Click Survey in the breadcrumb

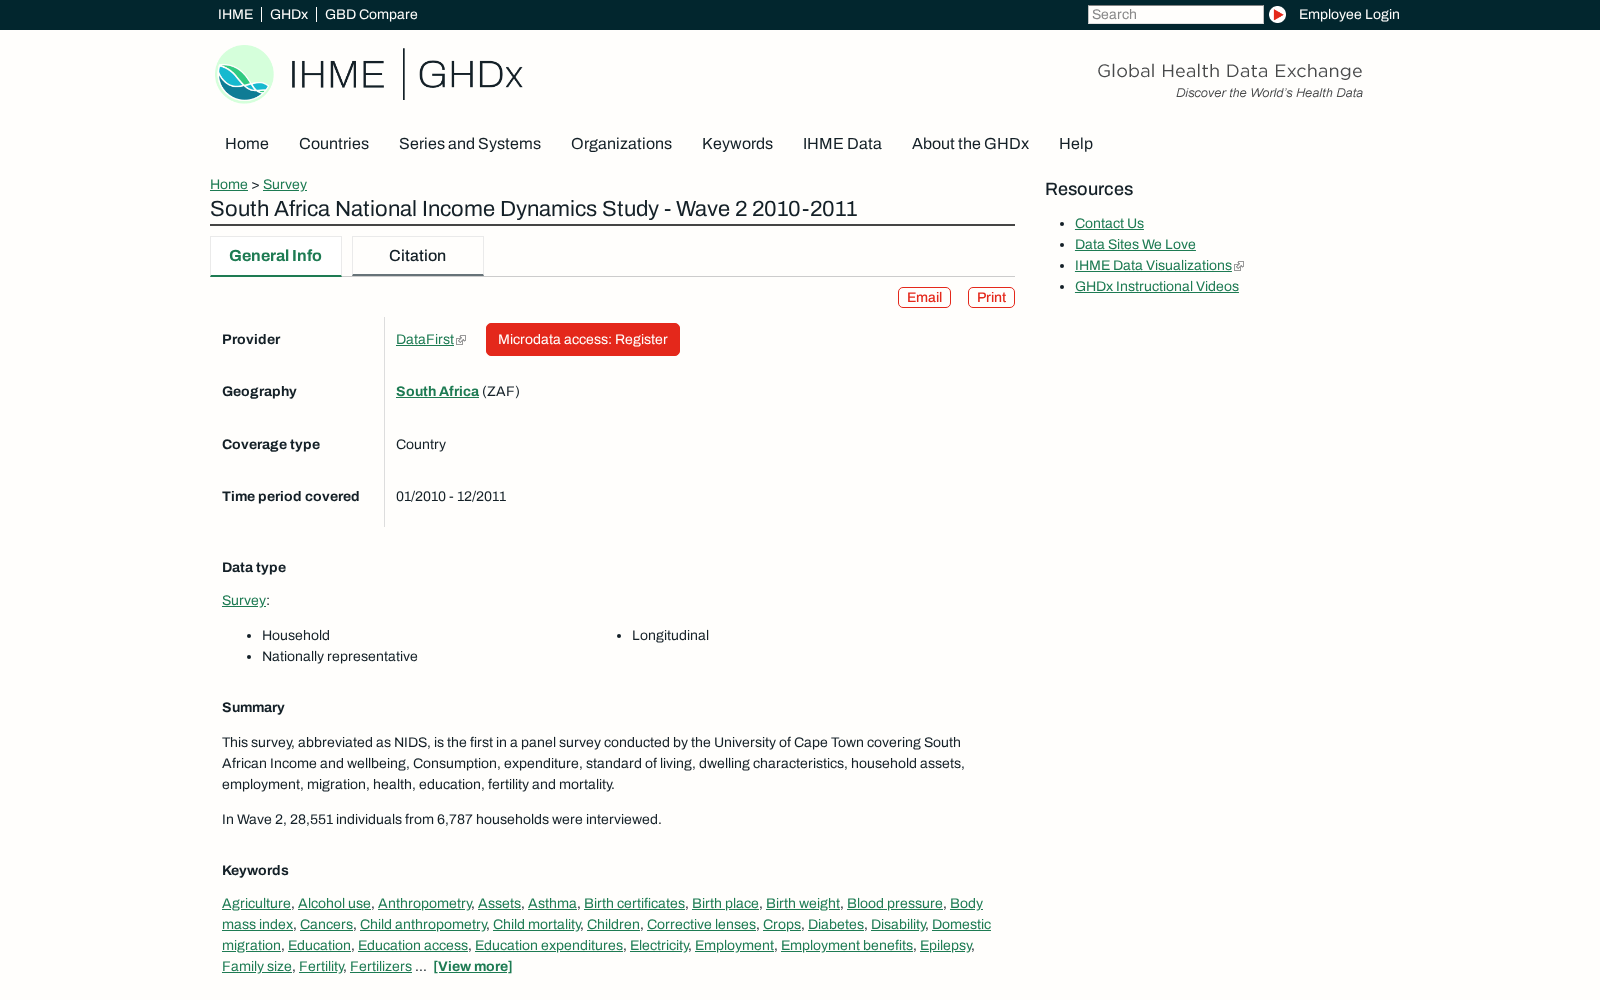pyautogui.click(x=285, y=184)
